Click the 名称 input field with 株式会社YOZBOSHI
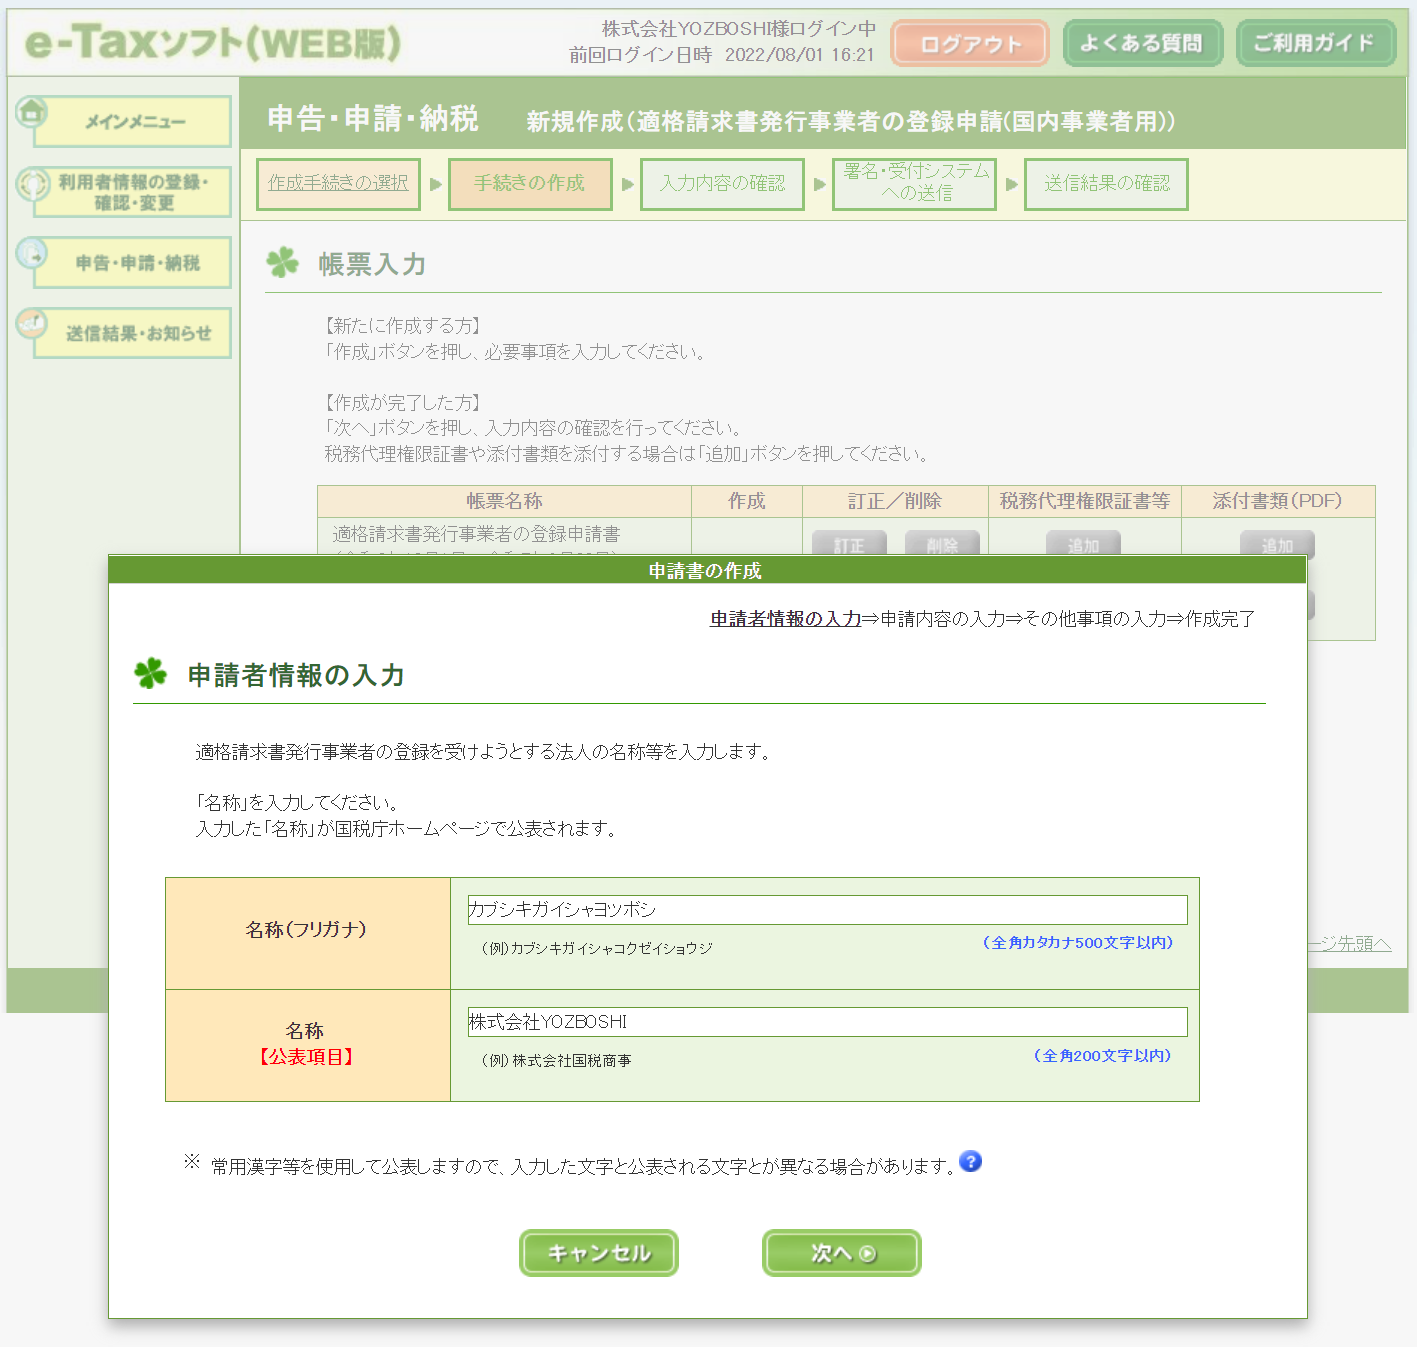Image resolution: width=1417 pixels, height=1347 pixels. tap(827, 1022)
